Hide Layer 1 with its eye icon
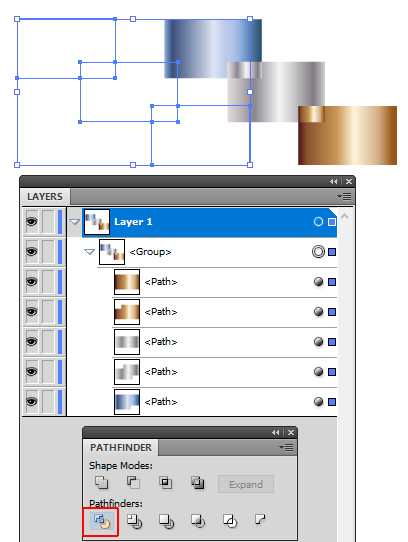This screenshot has height=542, width=408. pos(31,222)
